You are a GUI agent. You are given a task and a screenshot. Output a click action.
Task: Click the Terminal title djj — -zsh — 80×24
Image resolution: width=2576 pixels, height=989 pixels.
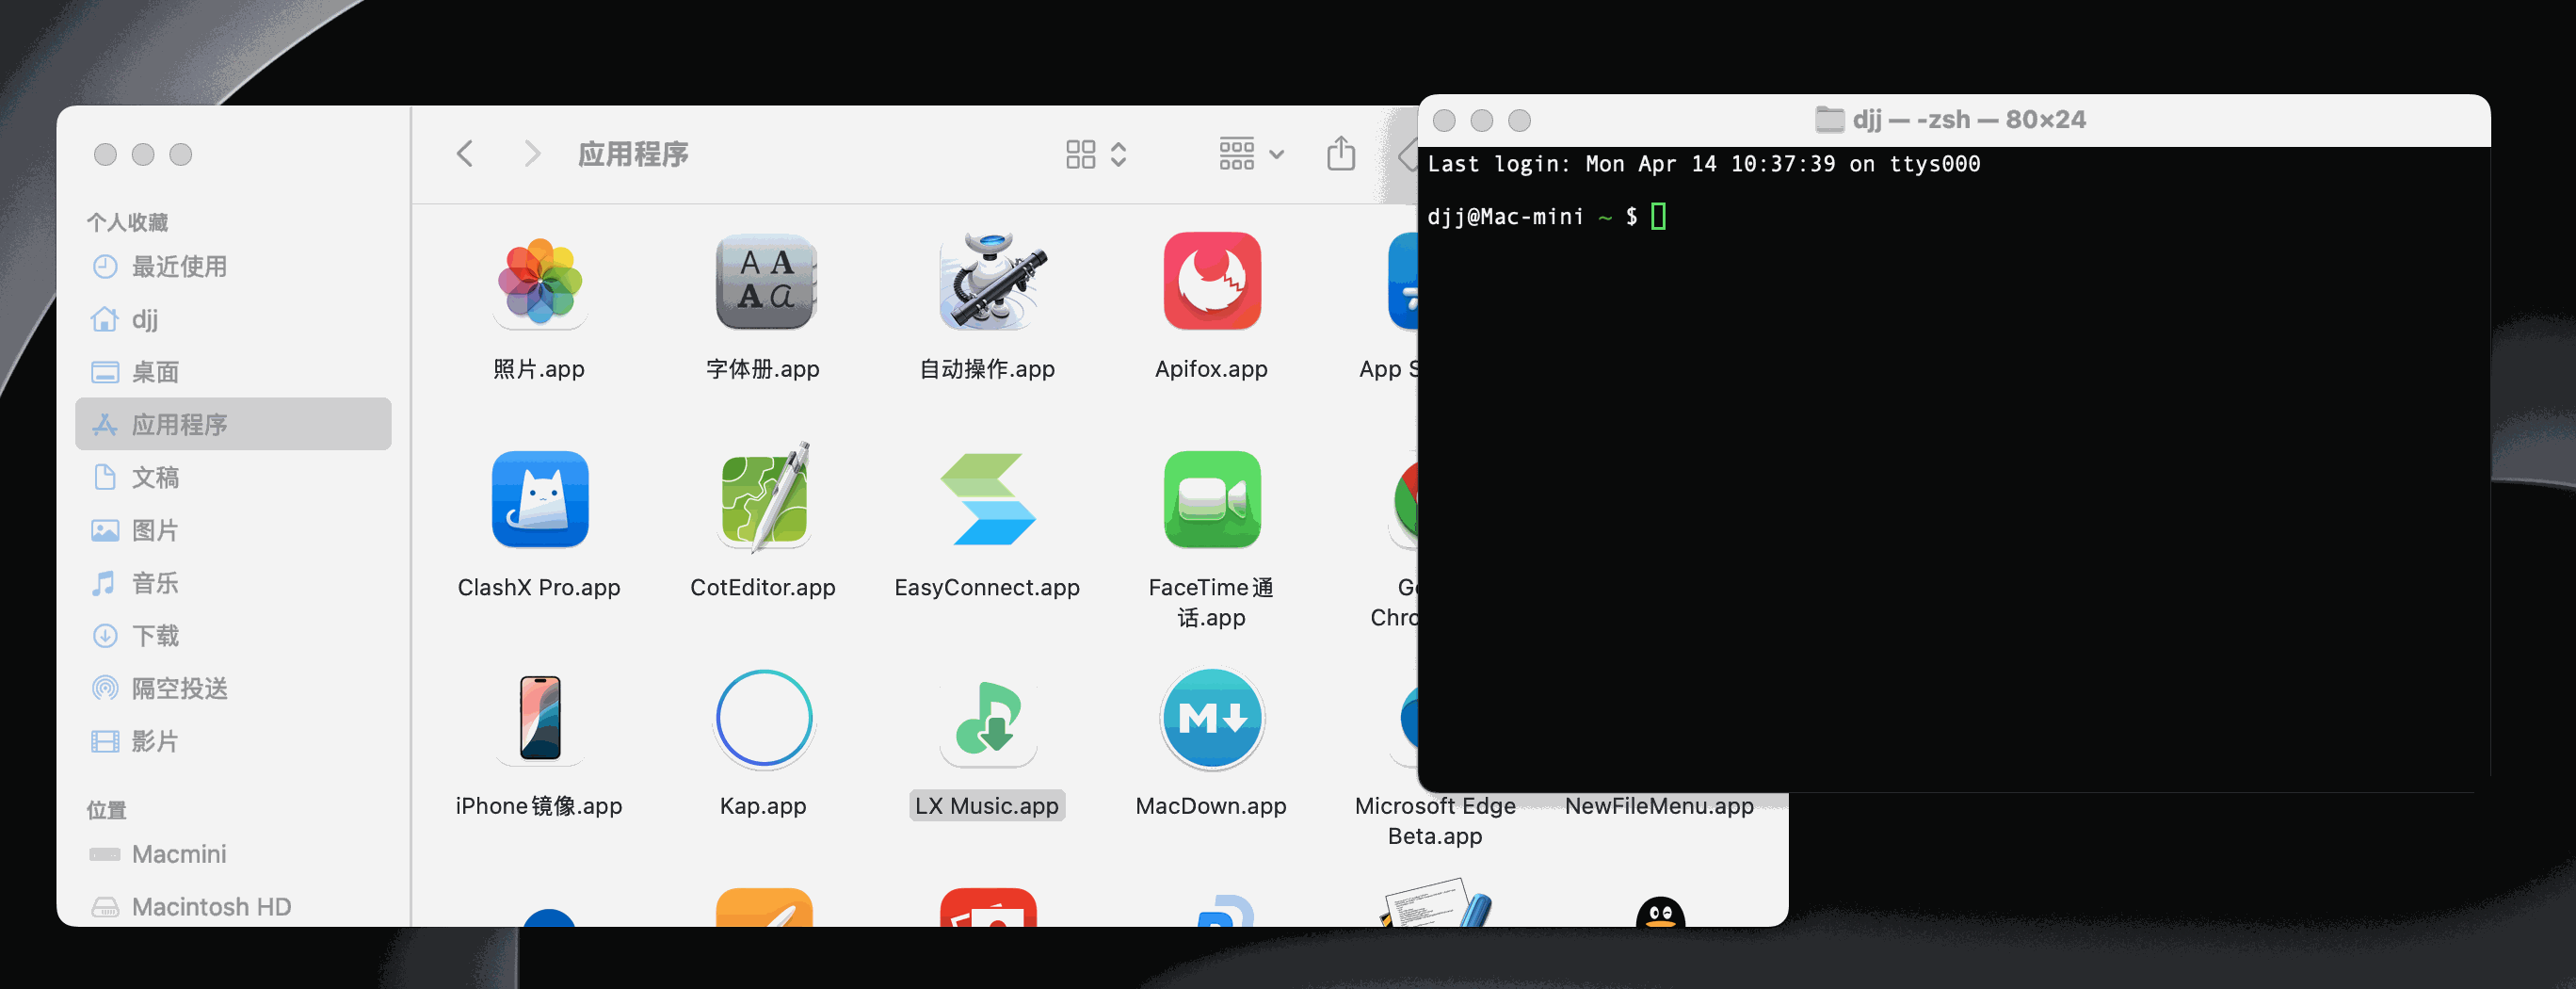1969,120
